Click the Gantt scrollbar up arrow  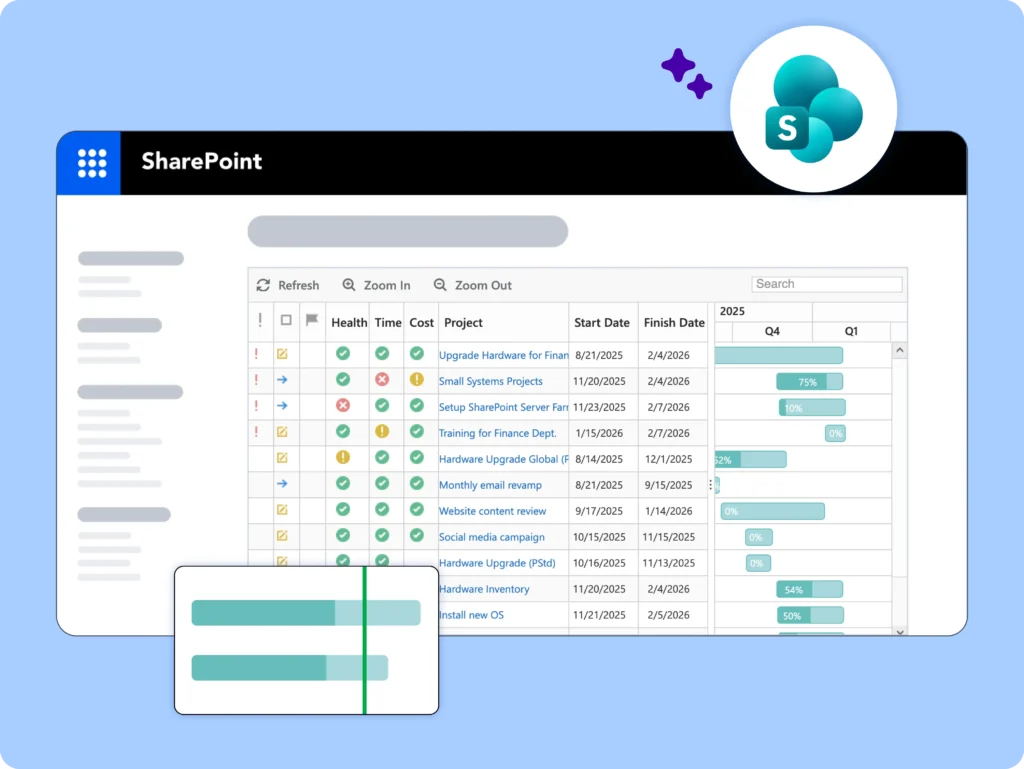coord(899,351)
